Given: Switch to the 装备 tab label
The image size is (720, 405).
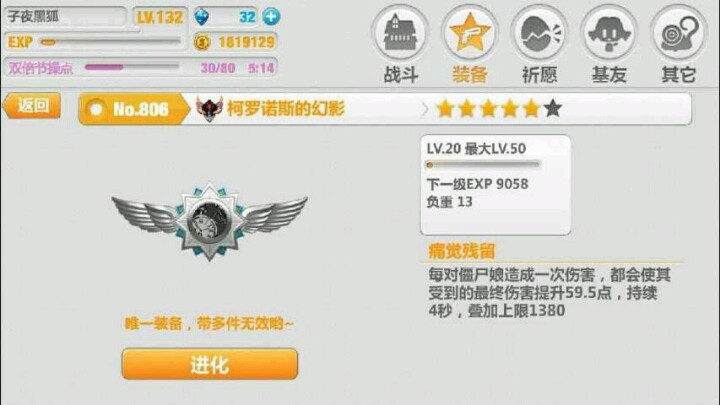Looking at the screenshot, I should [470, 74].
